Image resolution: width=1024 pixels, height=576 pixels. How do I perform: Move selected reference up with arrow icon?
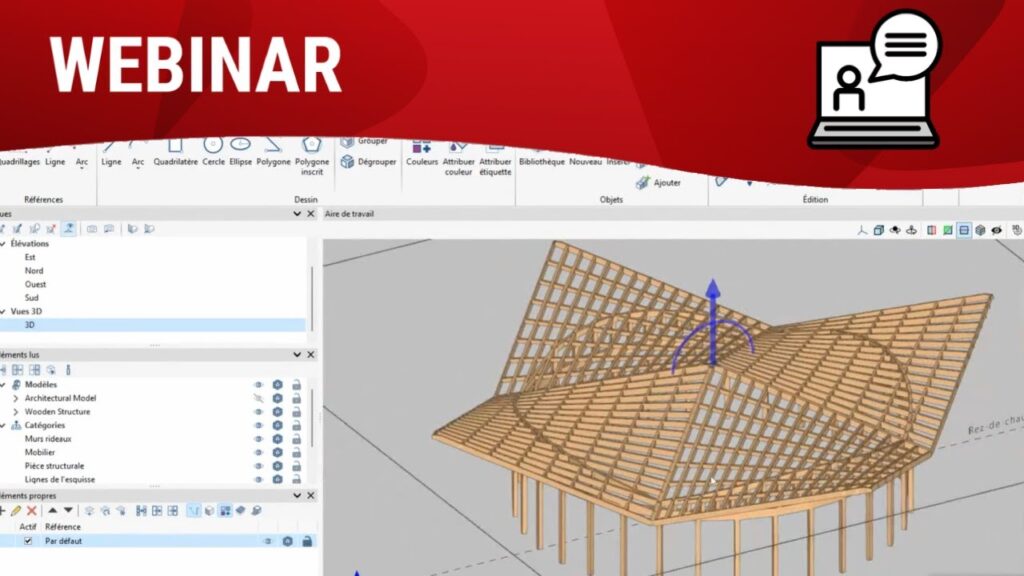tap(52, 510)
